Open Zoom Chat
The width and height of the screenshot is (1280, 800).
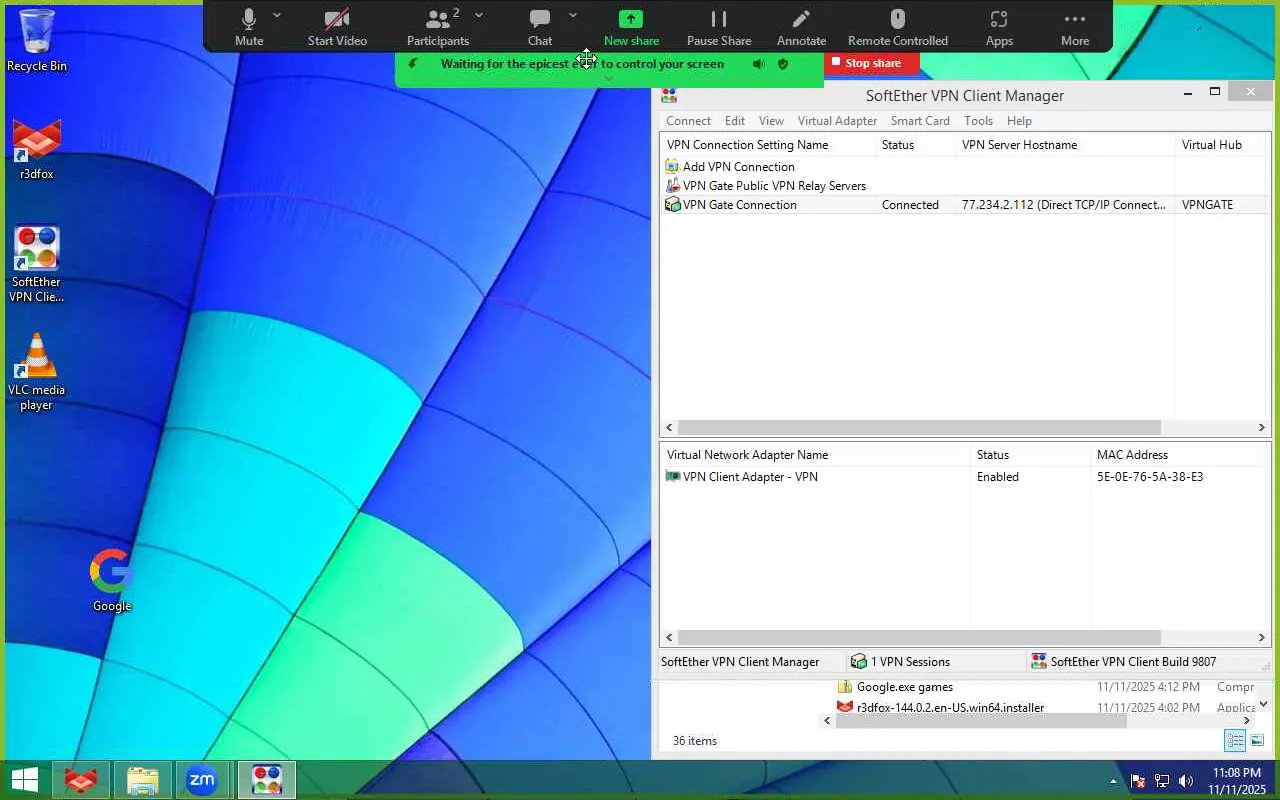tap(540, 27)
